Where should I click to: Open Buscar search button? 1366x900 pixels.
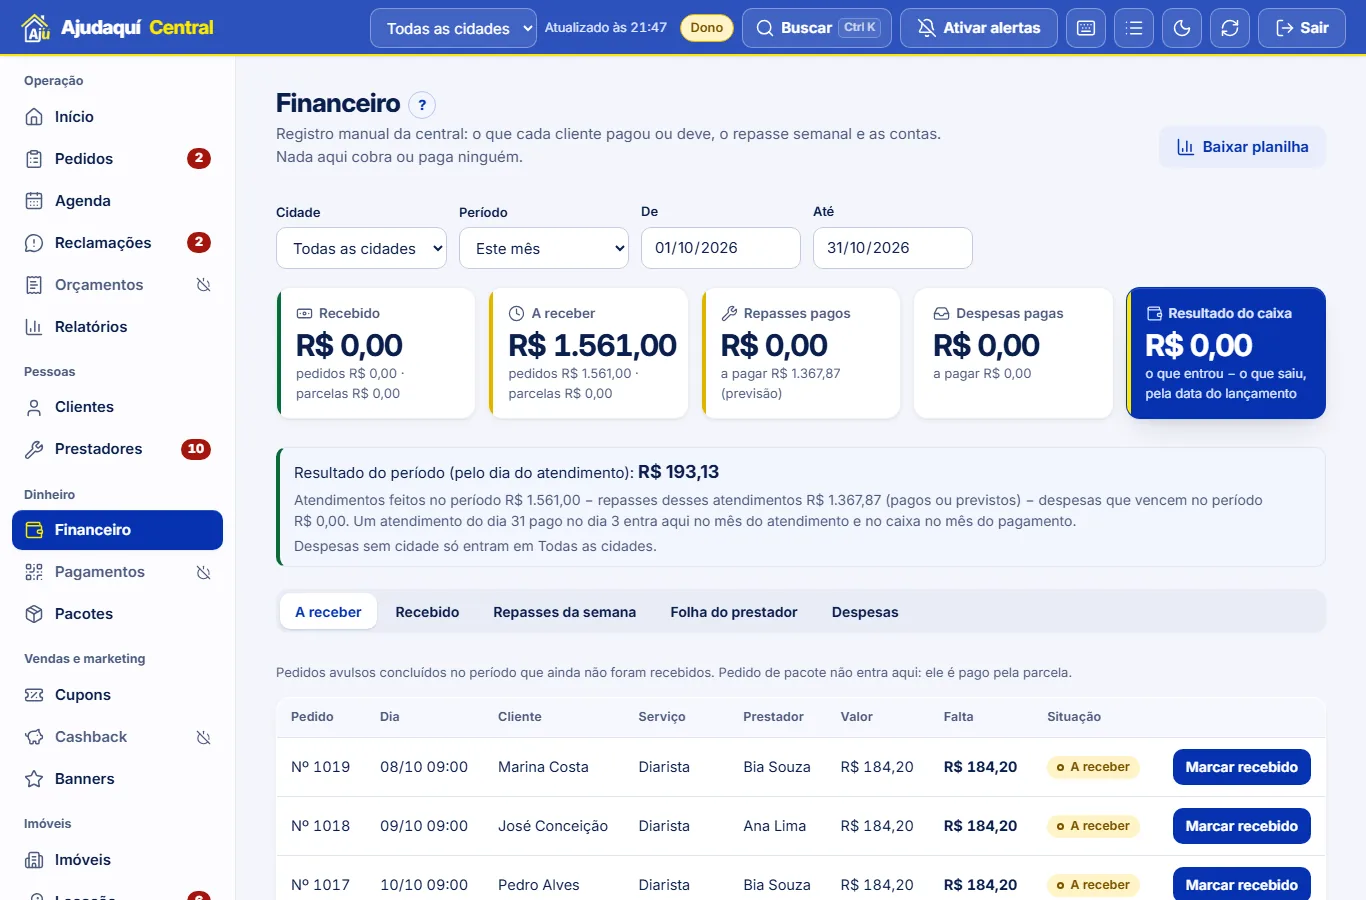tap(817, 28)
